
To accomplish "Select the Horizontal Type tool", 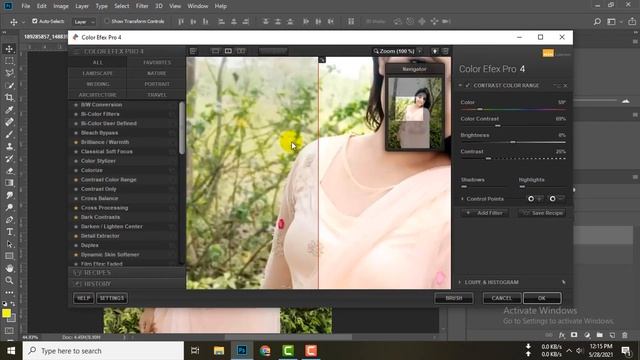I will click(x=9, y=232).
